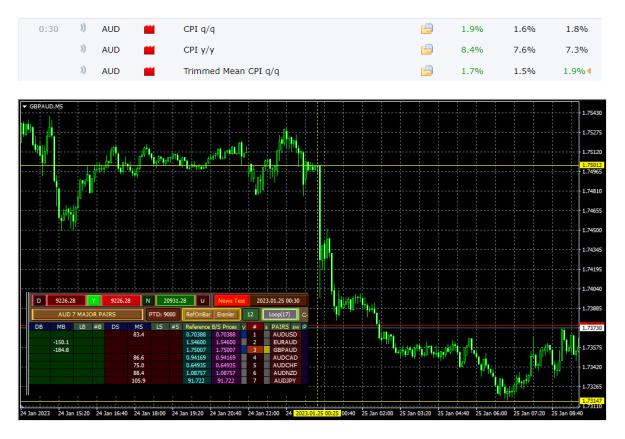
Task: Click the bottom yellow 1.73147 price label
Action: [592, 401]
